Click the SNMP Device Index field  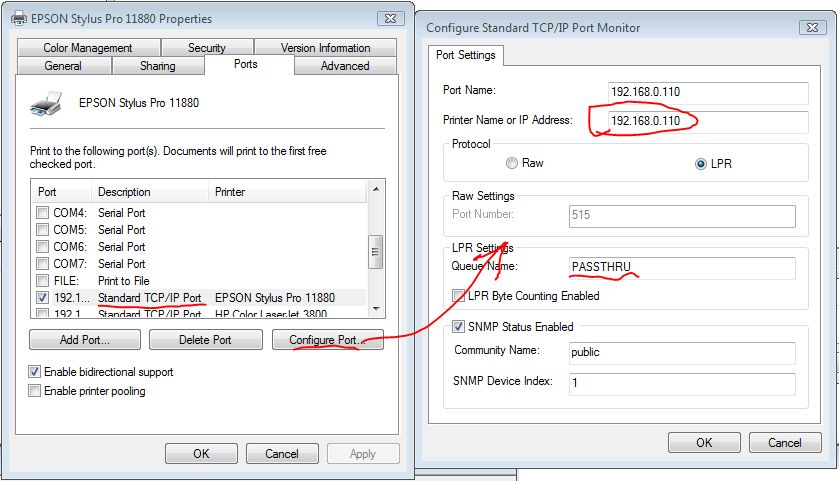pos(682,383)
